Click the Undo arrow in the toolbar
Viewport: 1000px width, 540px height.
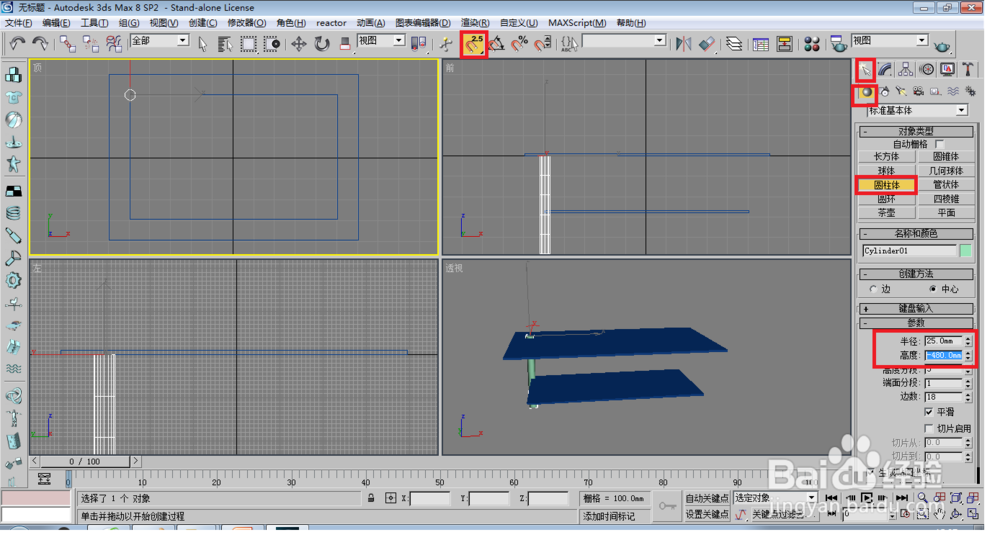coord(17,43)
